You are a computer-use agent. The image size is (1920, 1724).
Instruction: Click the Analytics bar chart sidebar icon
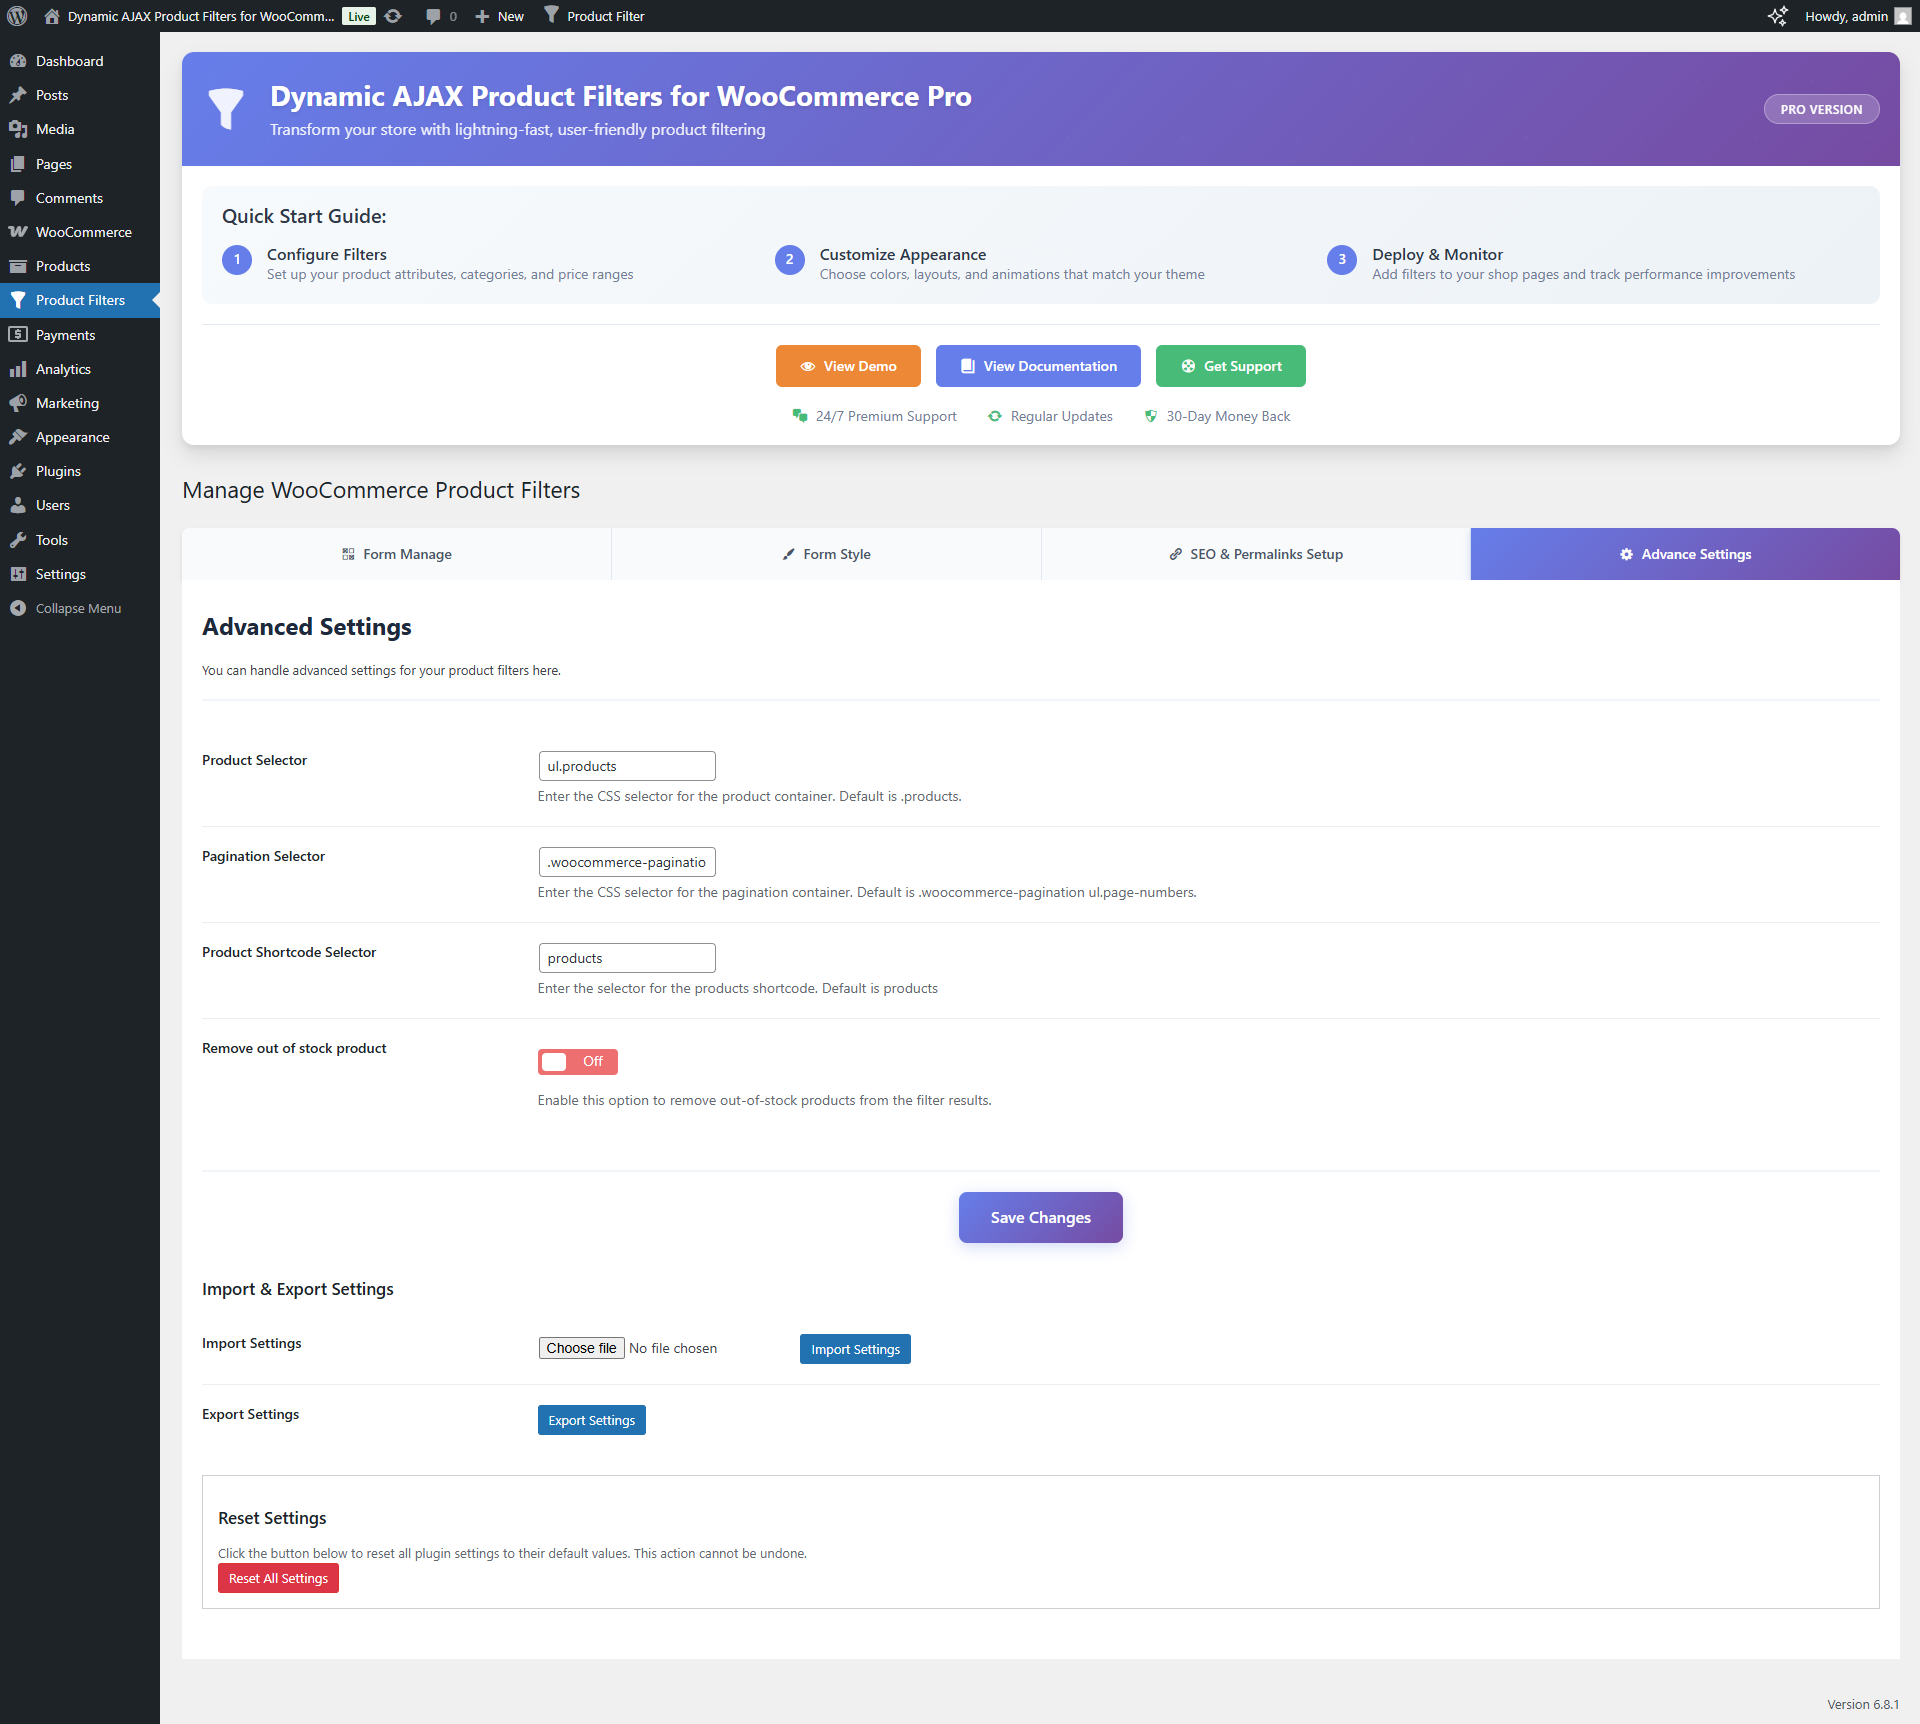click(x=18, y=369)
